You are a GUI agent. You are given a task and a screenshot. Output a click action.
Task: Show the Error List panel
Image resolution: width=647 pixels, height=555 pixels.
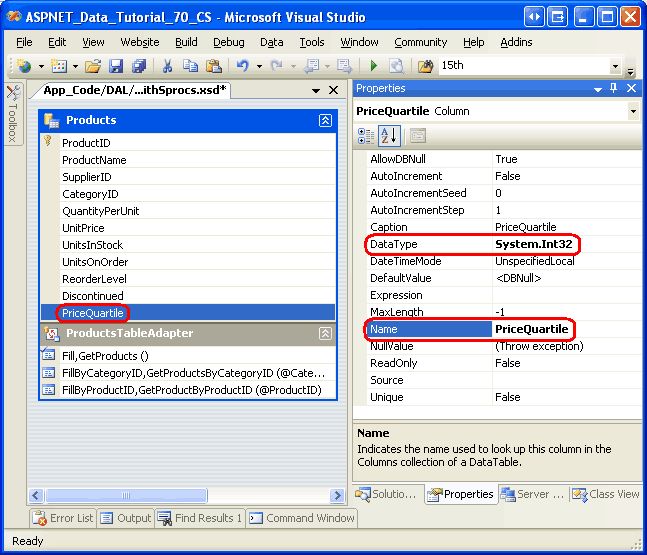pyautogui.click(x=64, y=518)
